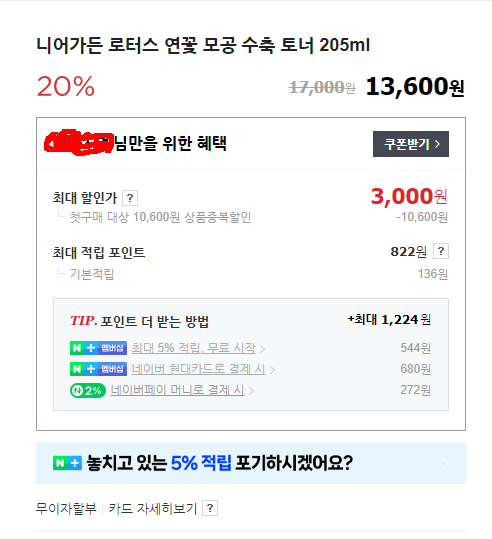Expand chevron after 최대 5% 적립 link
The image size is (492, 539).
pyautogui.click(x=262, y=349)
